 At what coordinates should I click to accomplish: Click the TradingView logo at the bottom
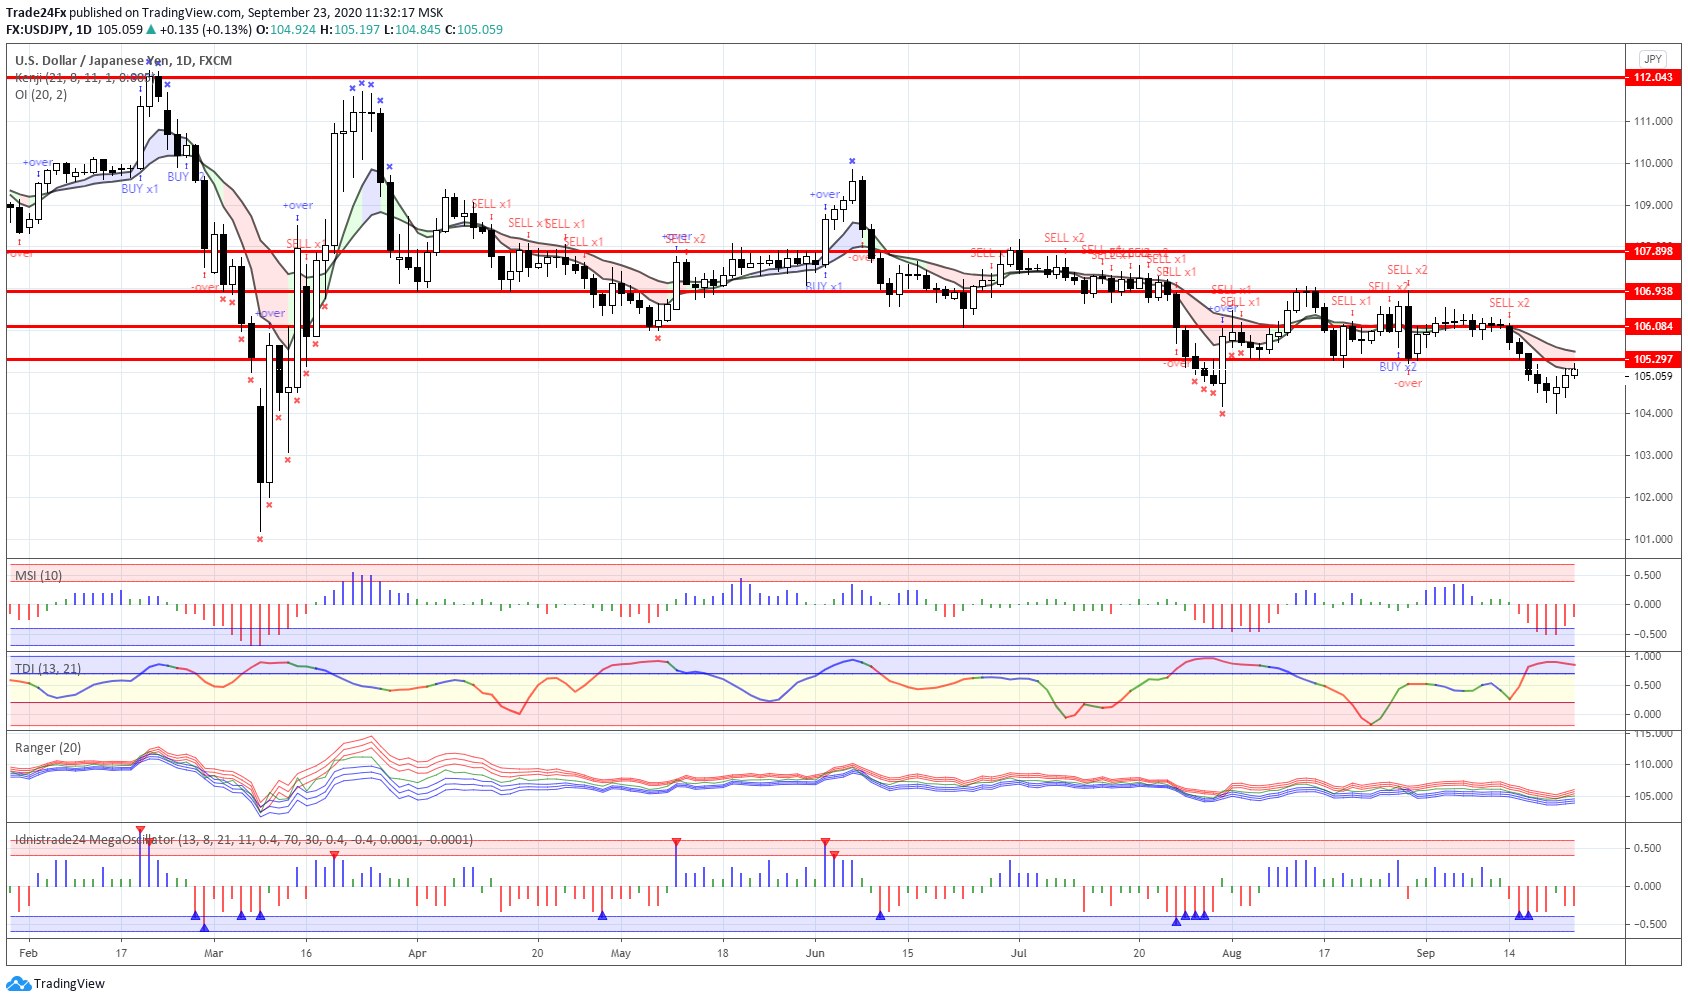55,984
